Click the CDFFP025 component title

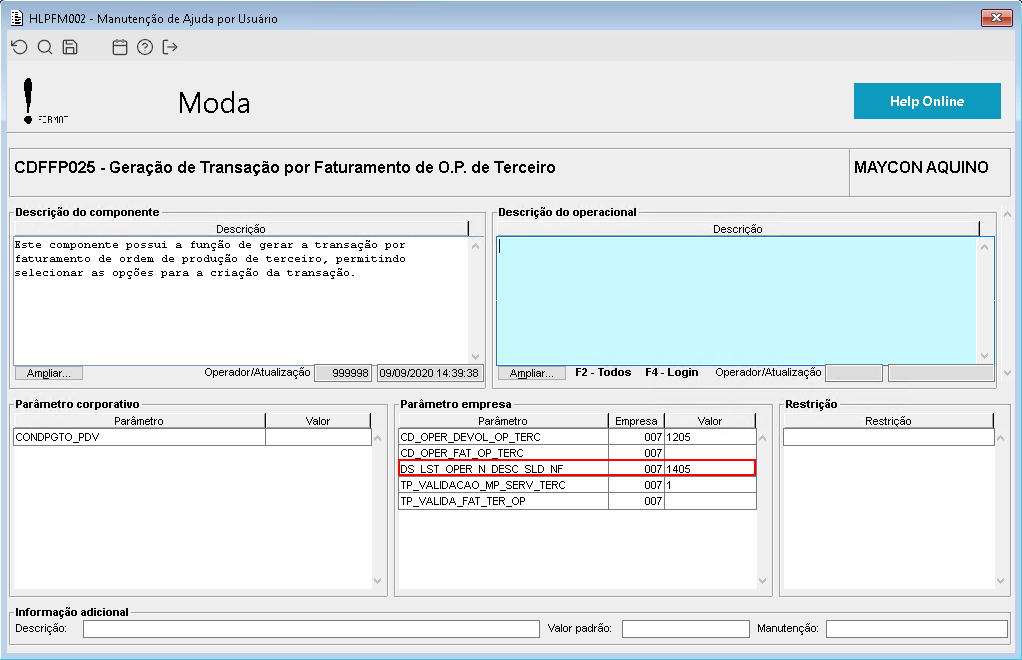[x=285, y=167]
